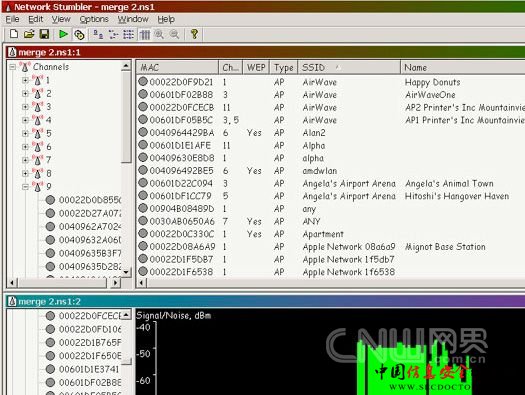Expand channel 1 in the tree

coord(25,80)
